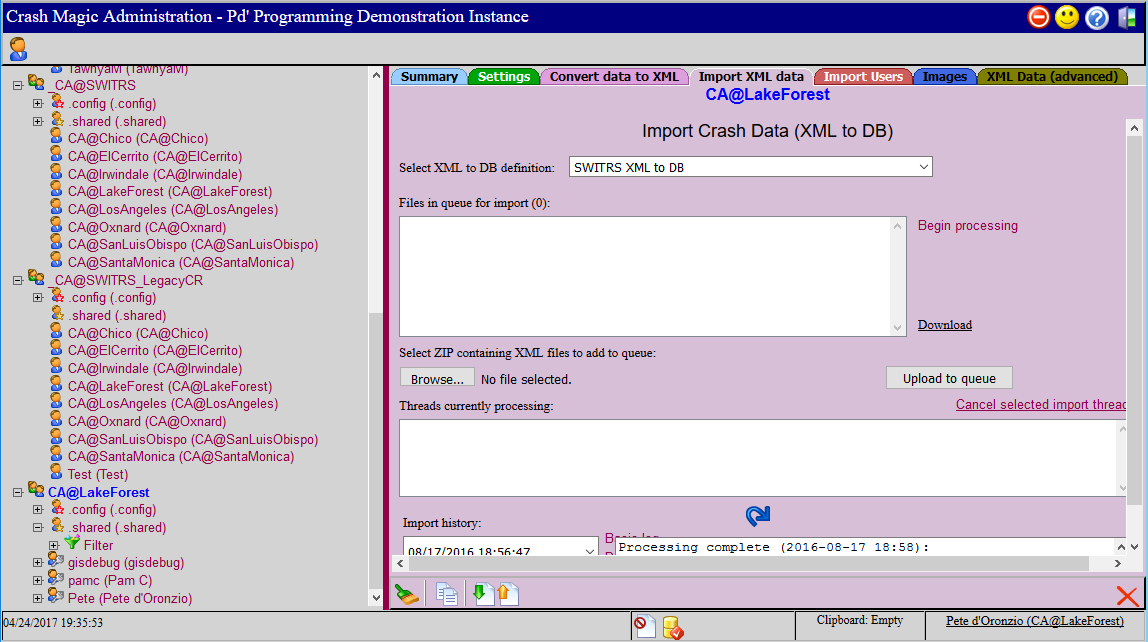The height and width of the screenshot is (642, 1148).
Task: Click the database check icon in status bar
Action: pos(672,627)
